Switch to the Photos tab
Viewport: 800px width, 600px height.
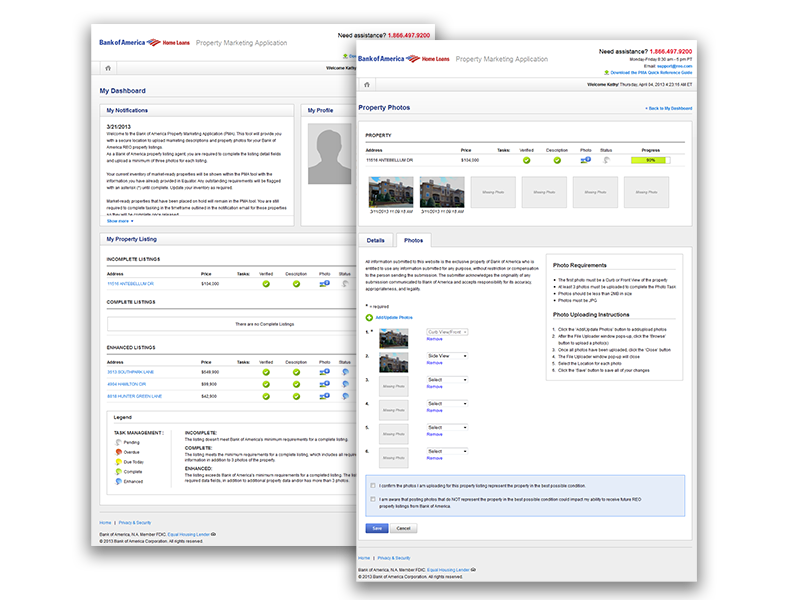[415, 240]
